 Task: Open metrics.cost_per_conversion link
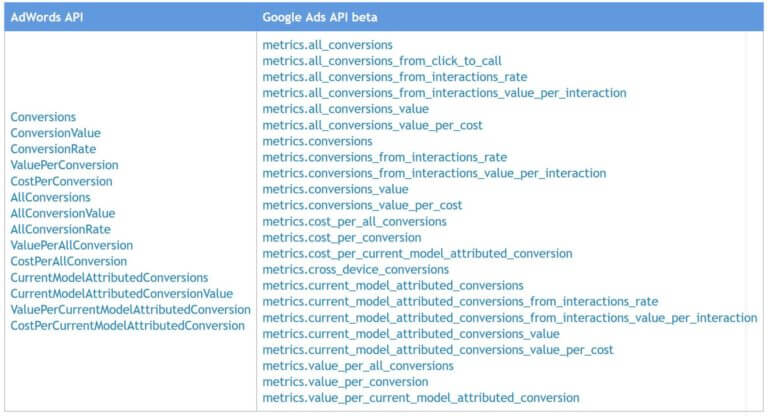(x=342, y=238)
